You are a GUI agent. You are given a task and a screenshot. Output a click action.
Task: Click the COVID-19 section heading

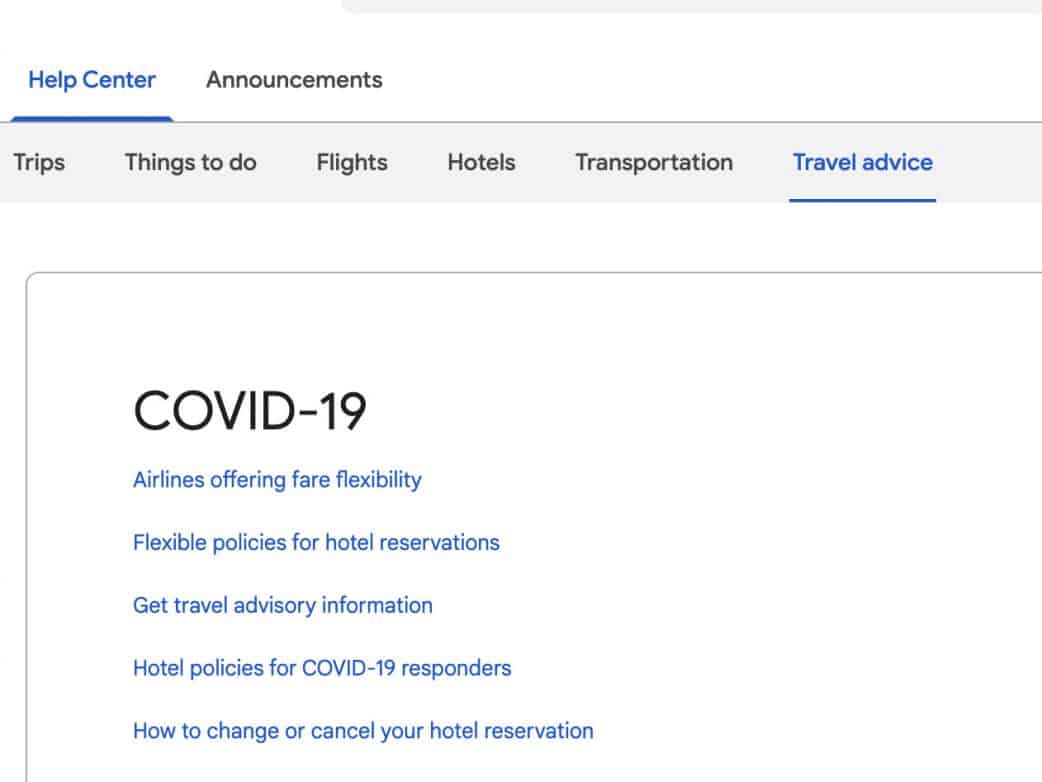(x=250, y=411)
